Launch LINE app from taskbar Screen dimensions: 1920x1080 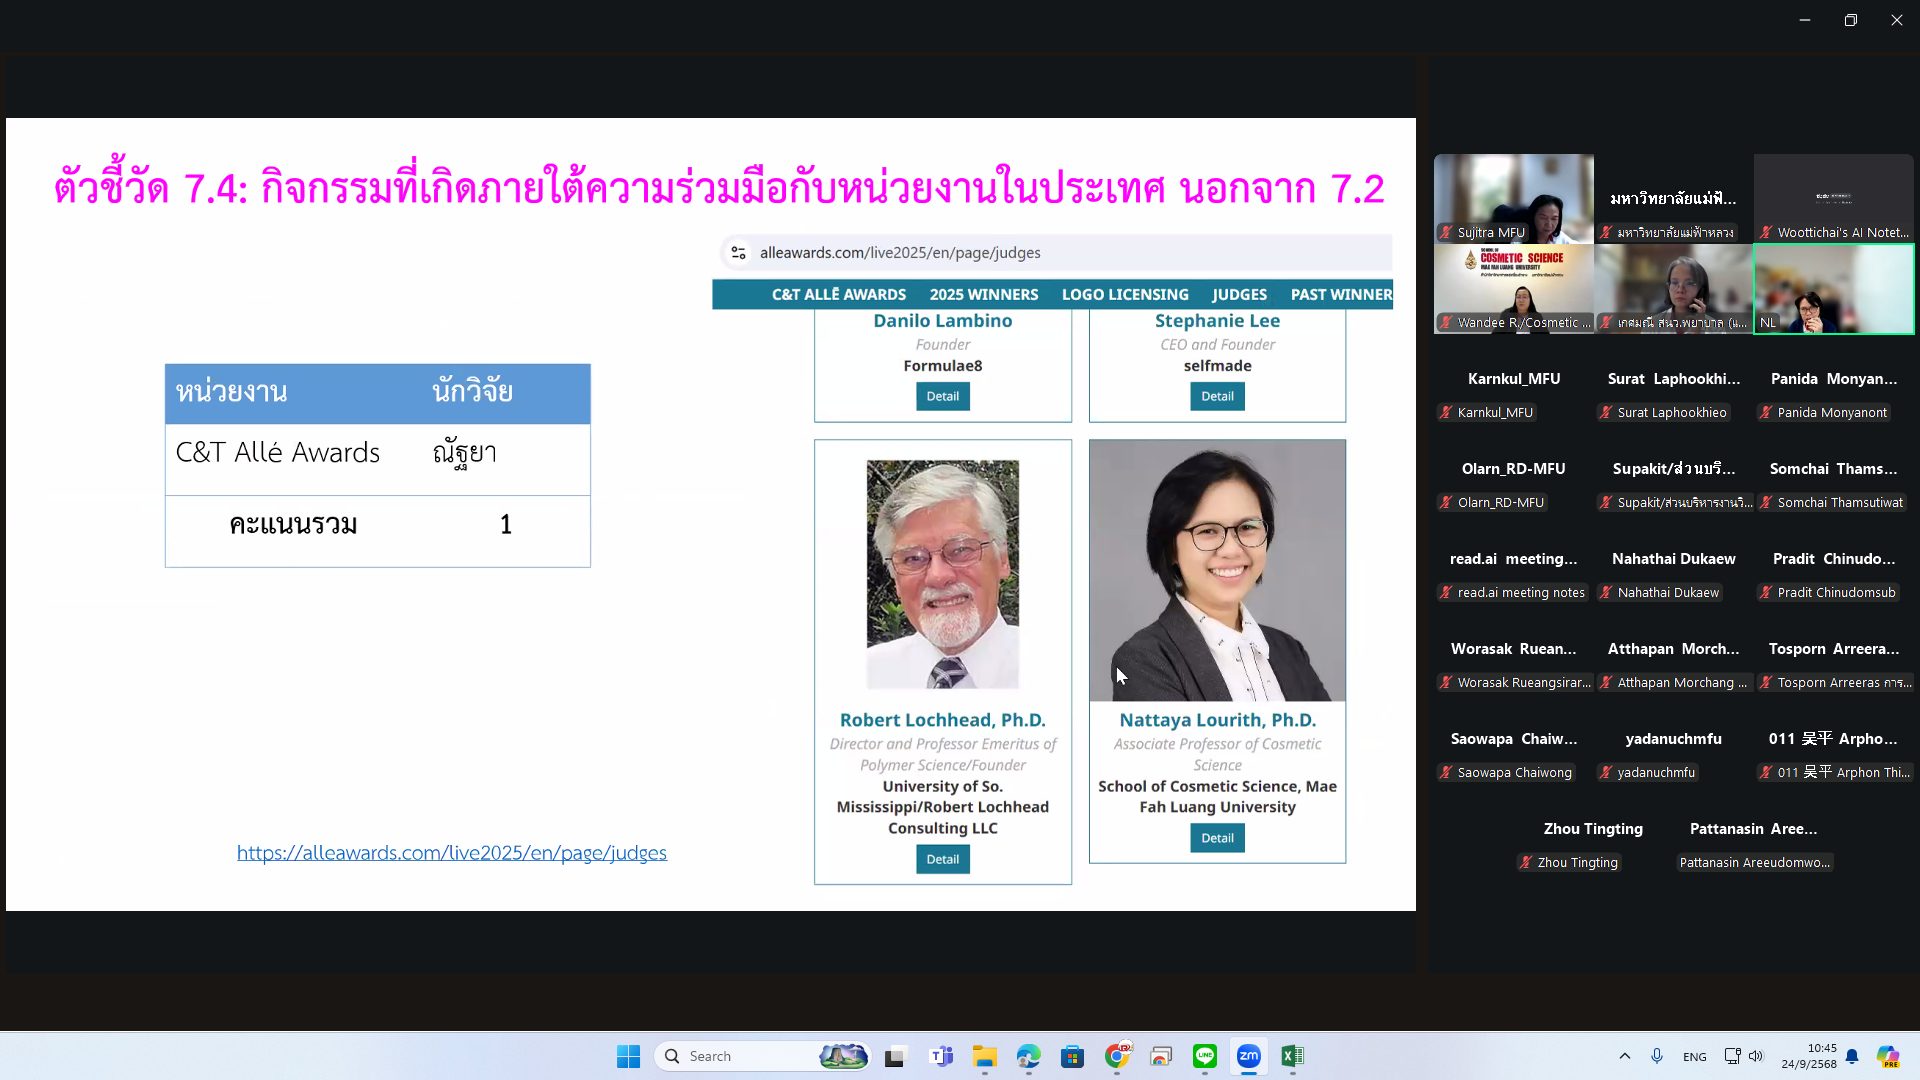tap(1204, 1056)
